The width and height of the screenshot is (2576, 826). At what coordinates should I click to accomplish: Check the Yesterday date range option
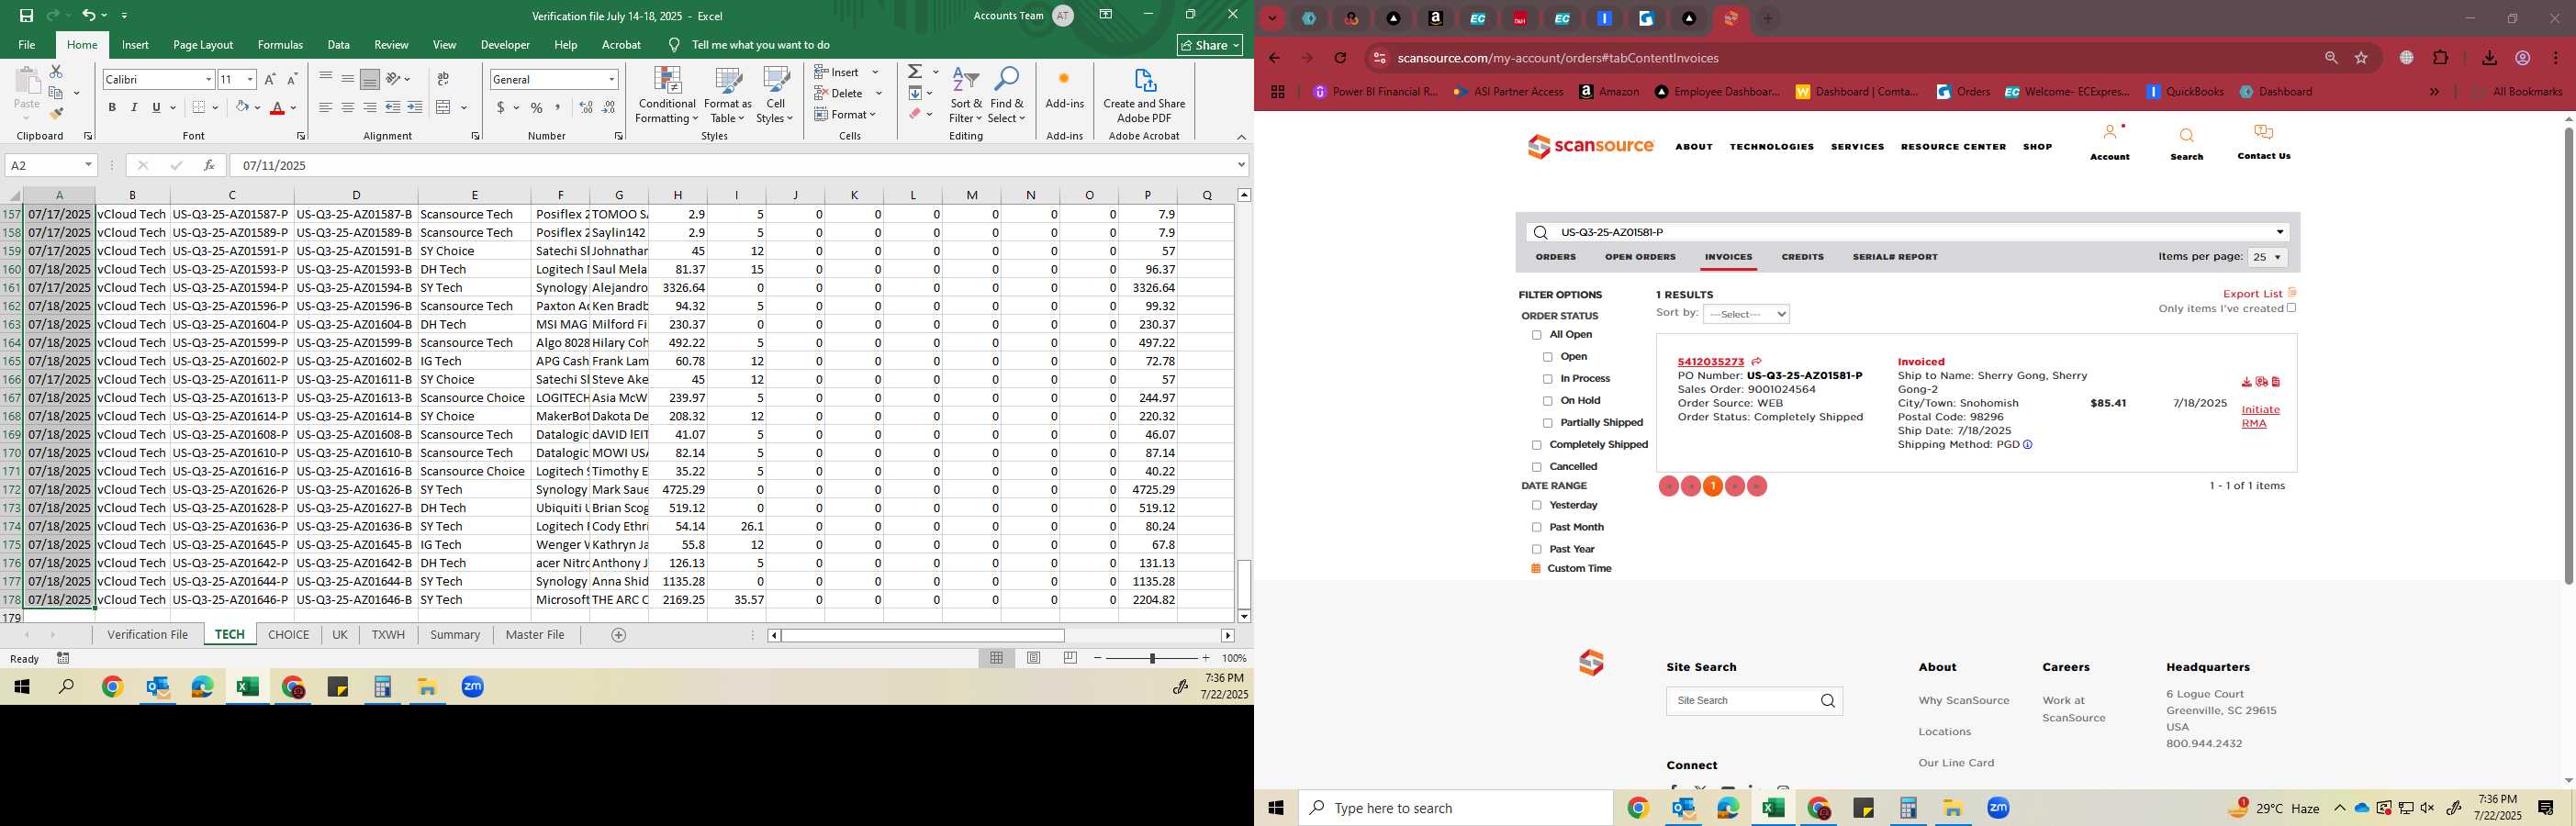click(x=1537, y=505)
